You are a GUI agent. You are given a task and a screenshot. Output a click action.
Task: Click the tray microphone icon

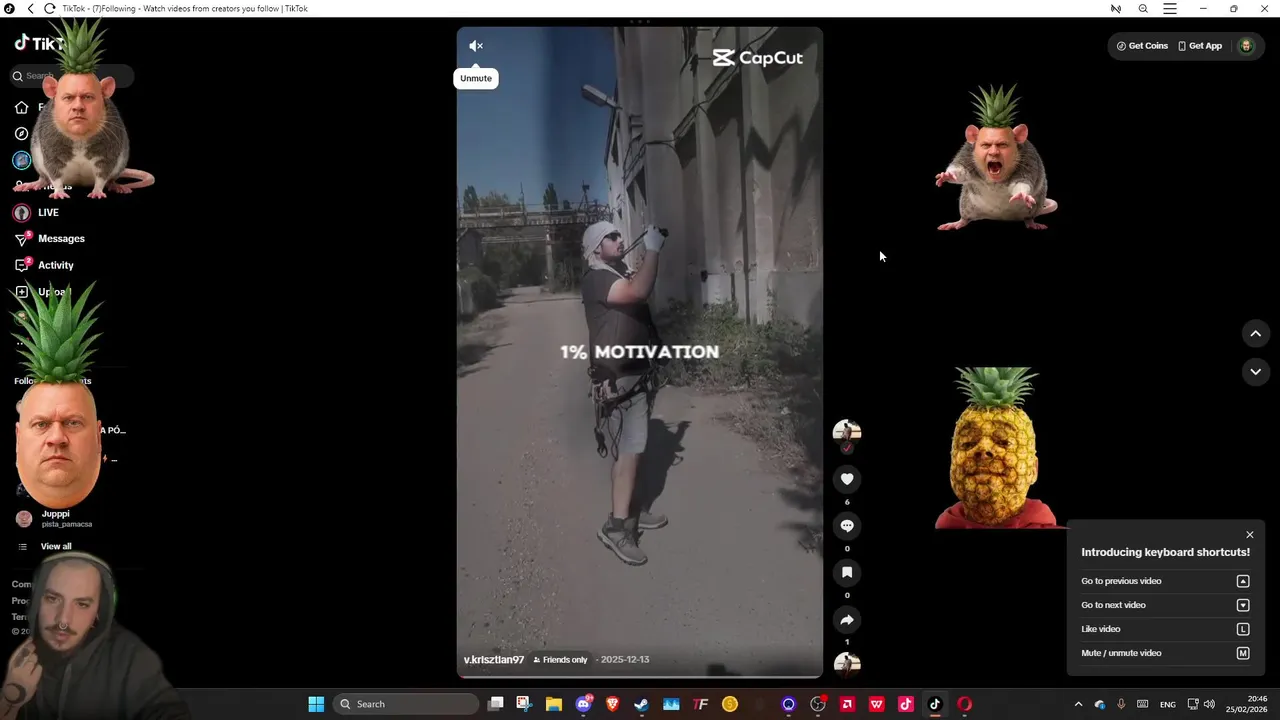click(1121, 704)
